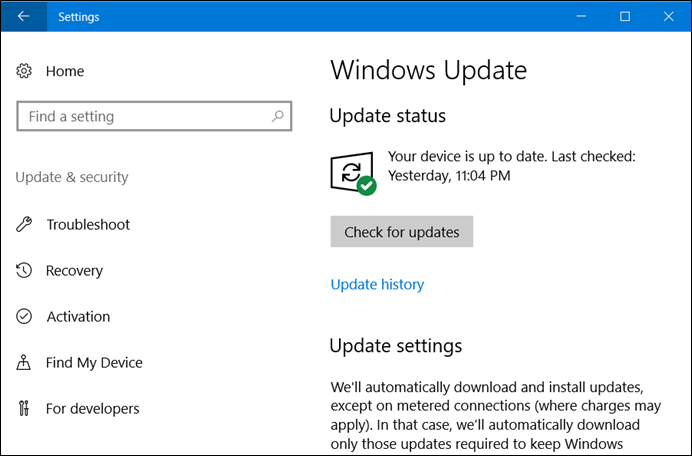Close the Settings window
The width and height of the screenshot is (692, 456).
pyautogui.click(x=669, y=16)
